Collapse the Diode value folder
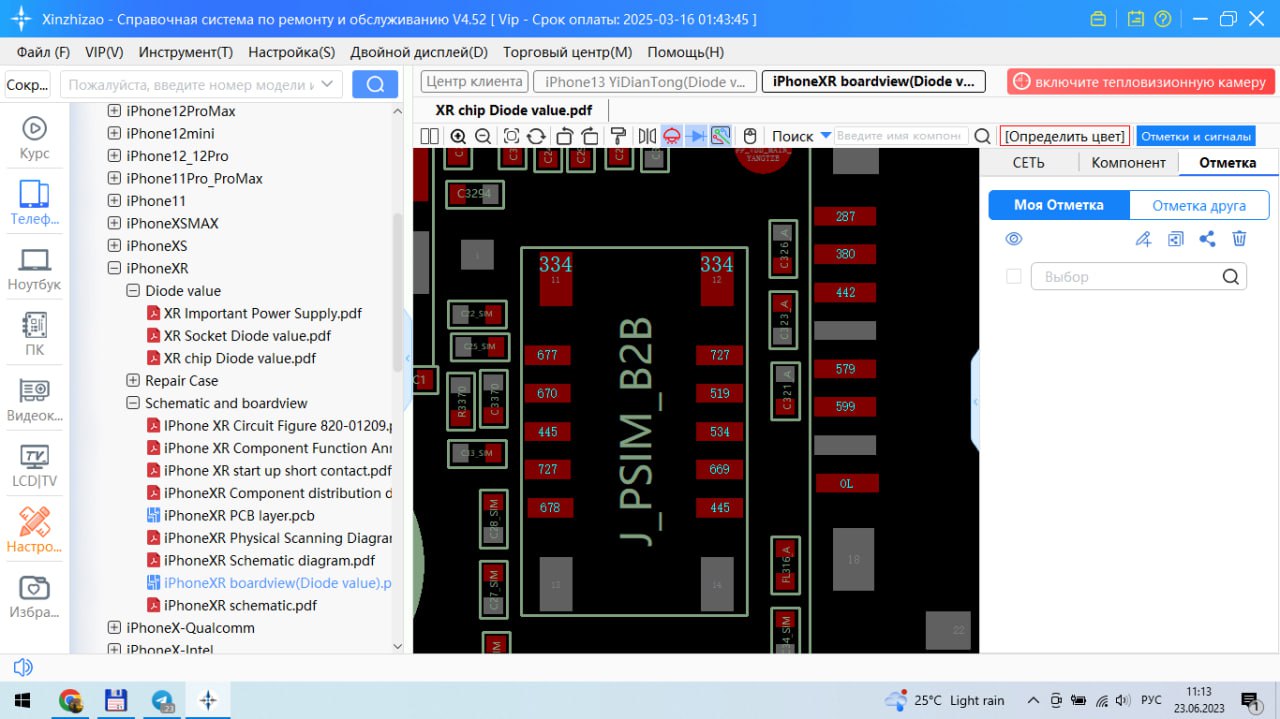The width and height of the screenshot is (1280, 719). point(133,291)
